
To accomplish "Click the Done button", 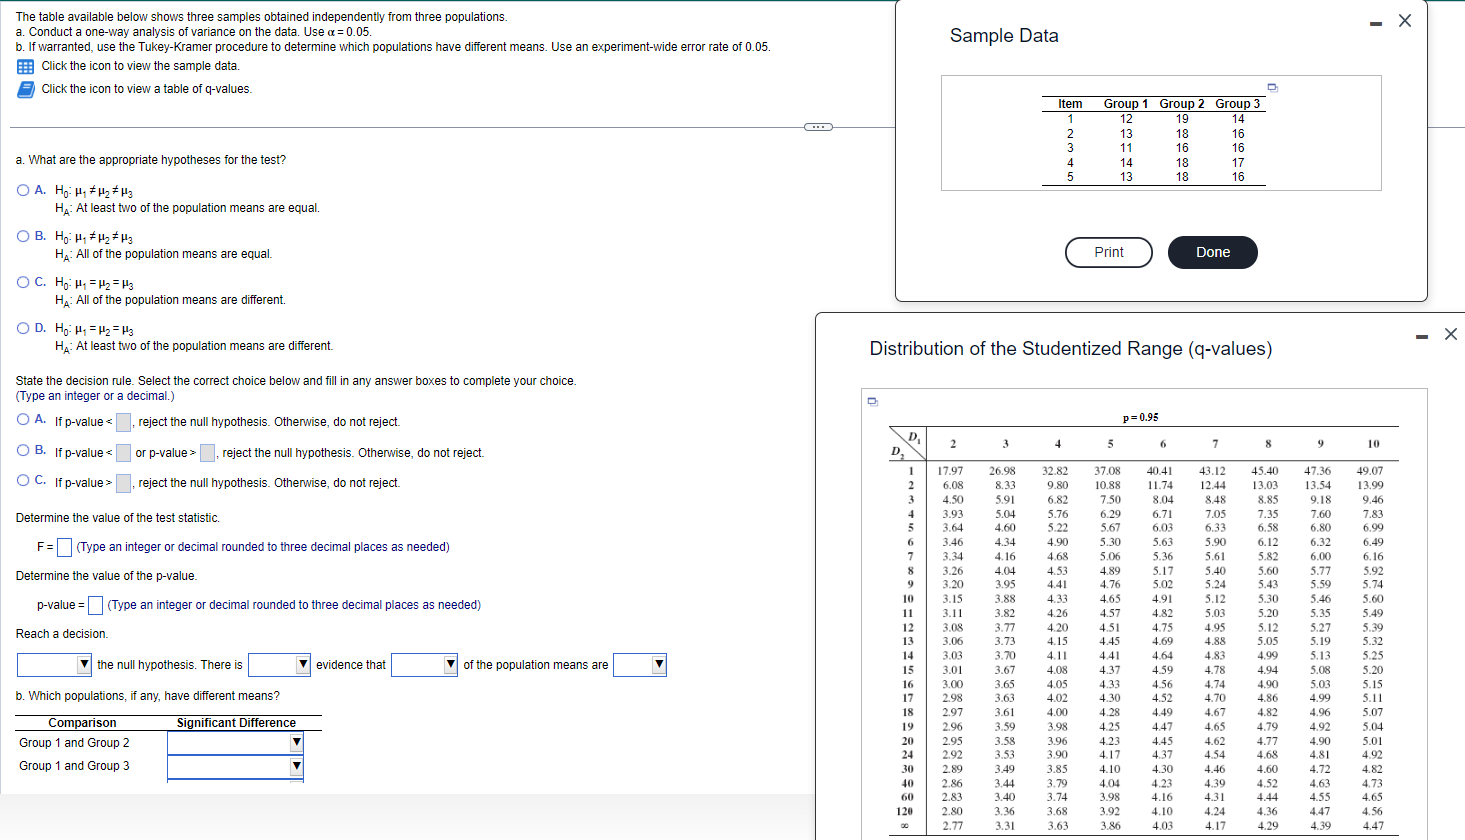I will pos(1212,252).
